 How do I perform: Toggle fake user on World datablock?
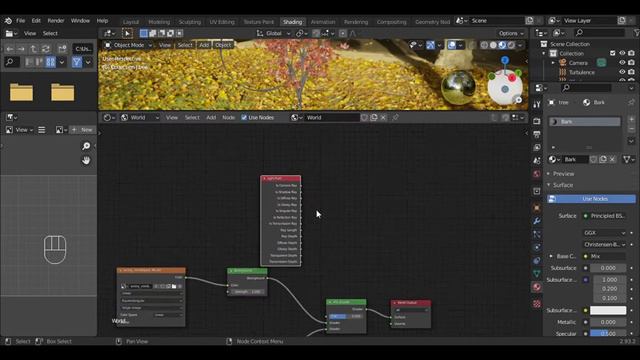coord(364,118)
